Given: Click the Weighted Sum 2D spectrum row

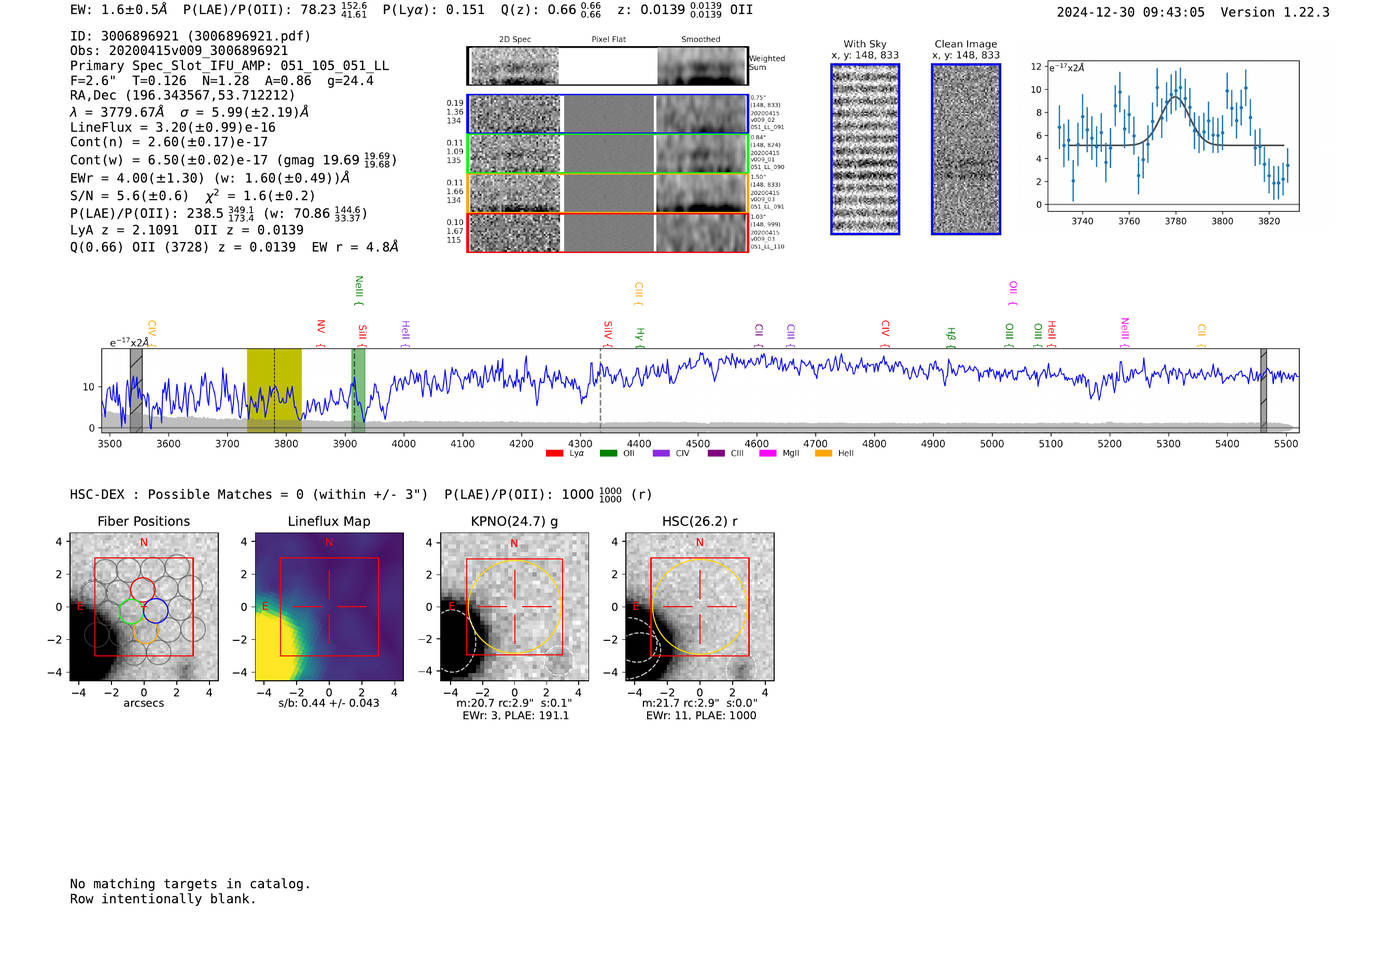Looking at the screenshot, I should click(x=608, y=66).
